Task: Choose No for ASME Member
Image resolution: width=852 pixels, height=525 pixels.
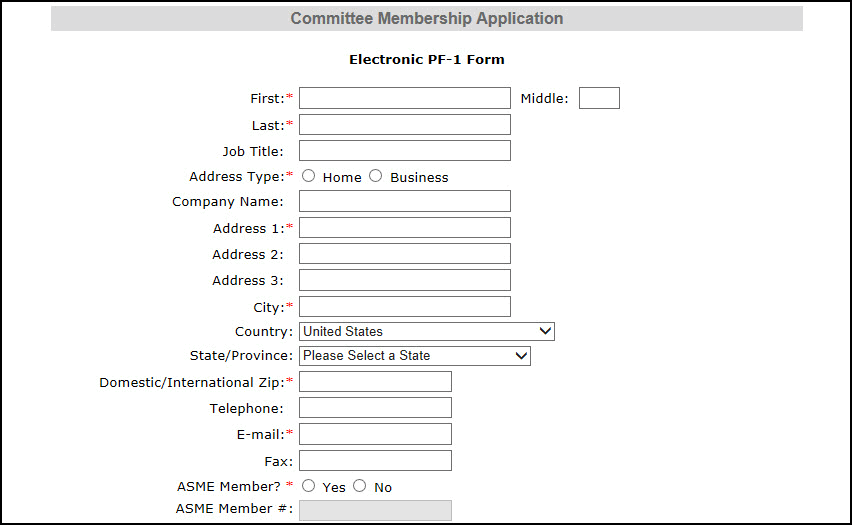Action: [360, 486]
